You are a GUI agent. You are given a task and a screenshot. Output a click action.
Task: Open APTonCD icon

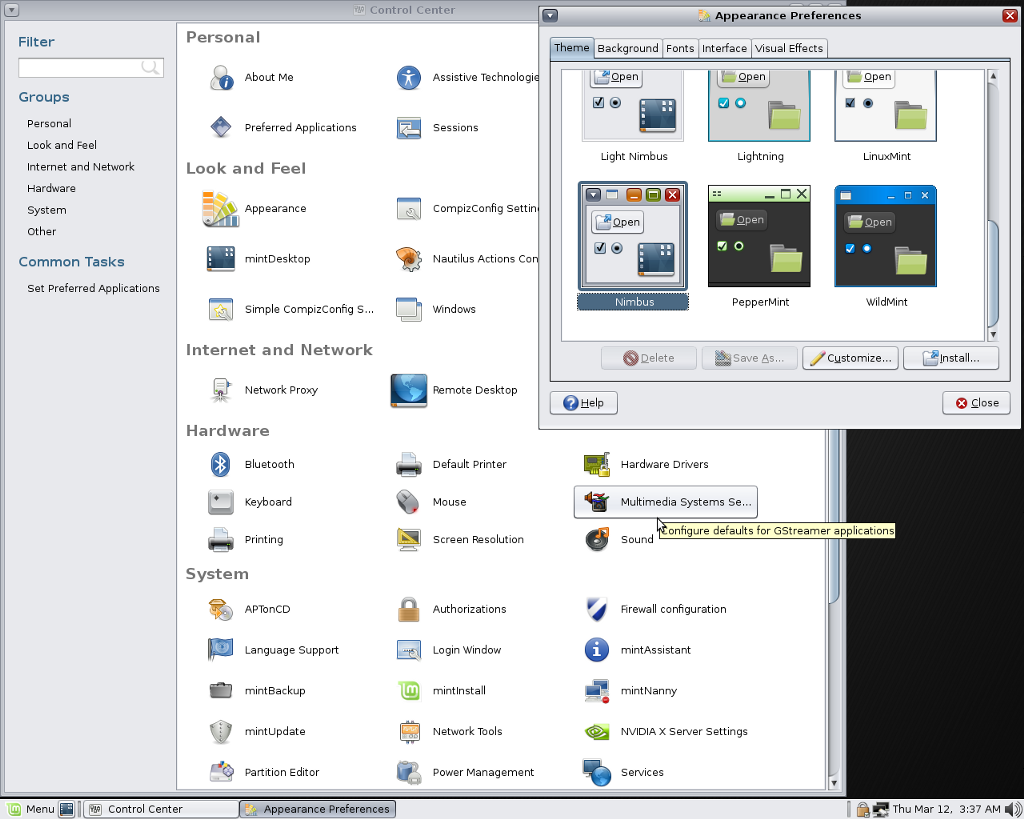click(221, 609)
